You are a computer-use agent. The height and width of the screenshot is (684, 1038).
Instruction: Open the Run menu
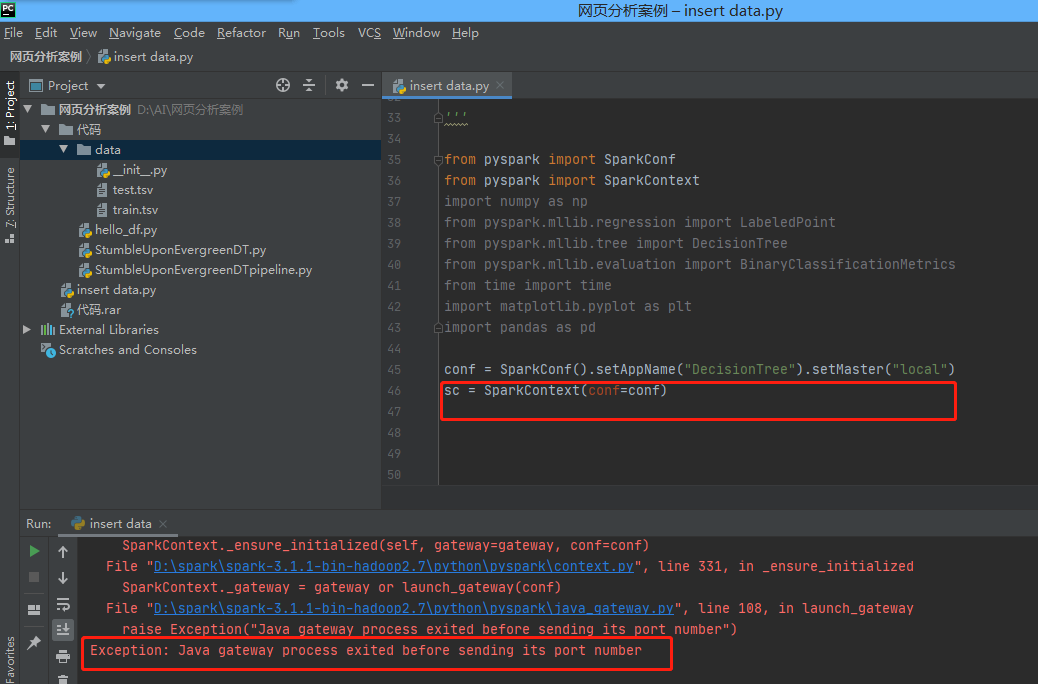[289, 32]
